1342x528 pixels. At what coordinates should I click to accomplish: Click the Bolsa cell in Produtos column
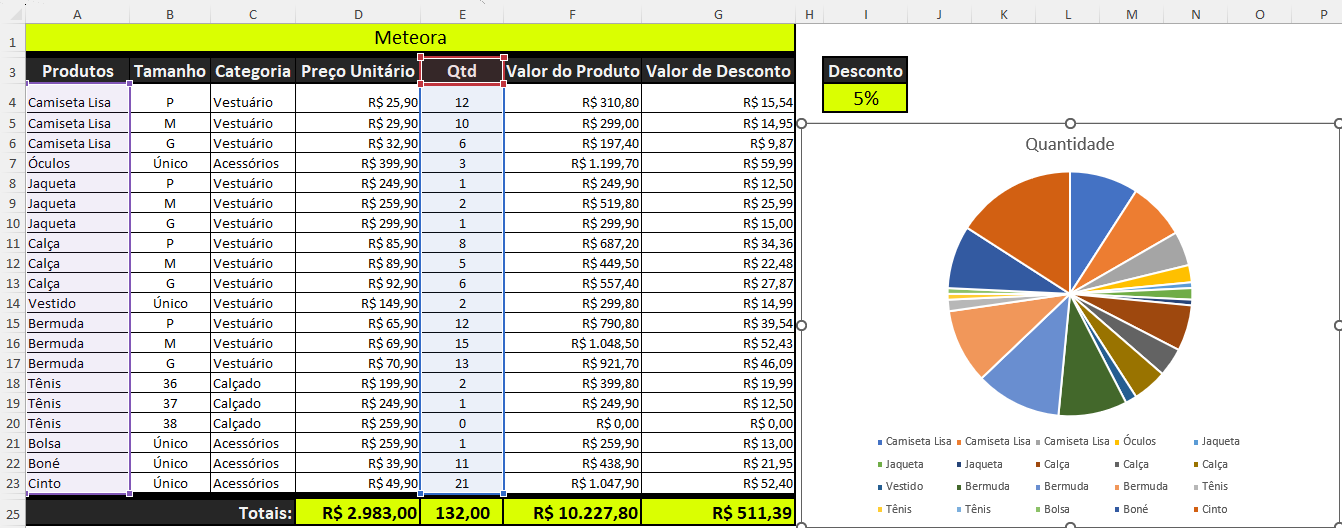click(x=78, y=443)
